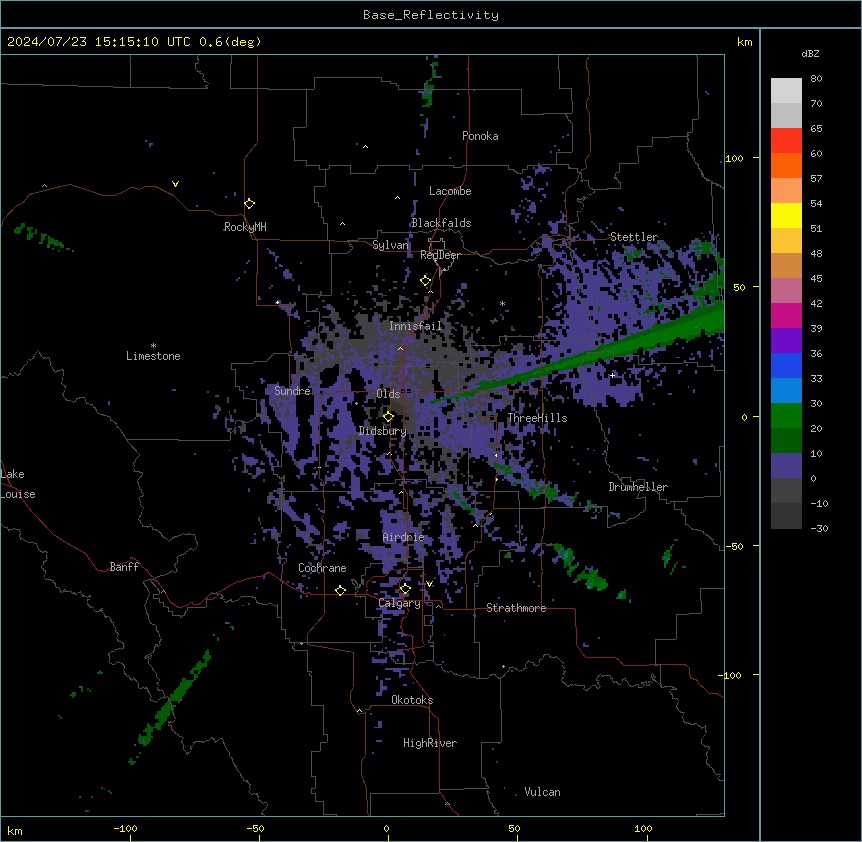
Task: Click the Cochrane town label
Action: coord(322,568)
